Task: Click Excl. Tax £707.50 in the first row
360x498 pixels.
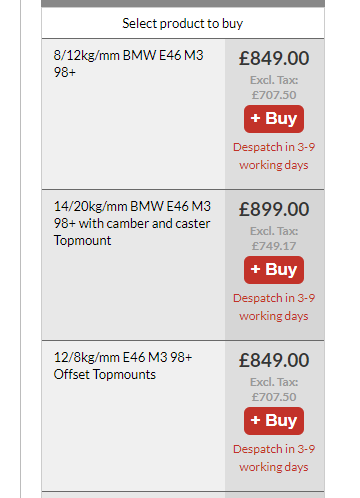Action: point(274,88)
